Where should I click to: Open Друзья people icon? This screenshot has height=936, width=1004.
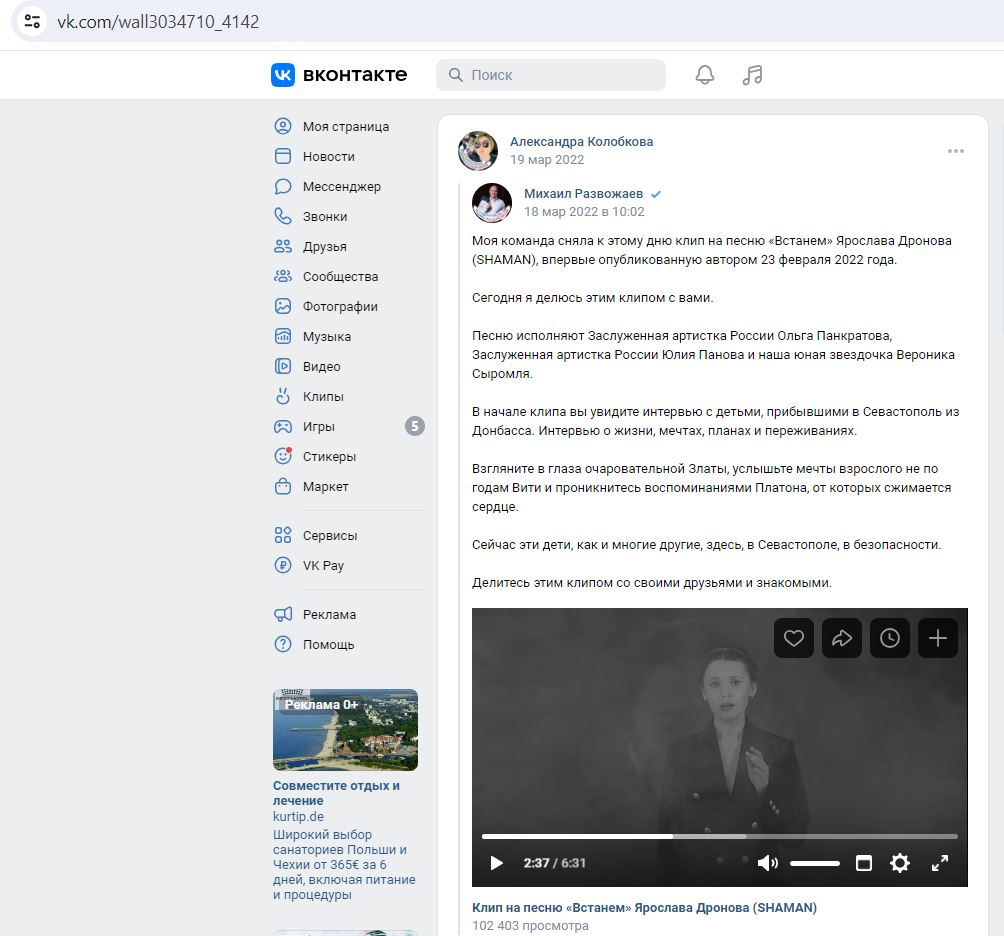[283, 246]
